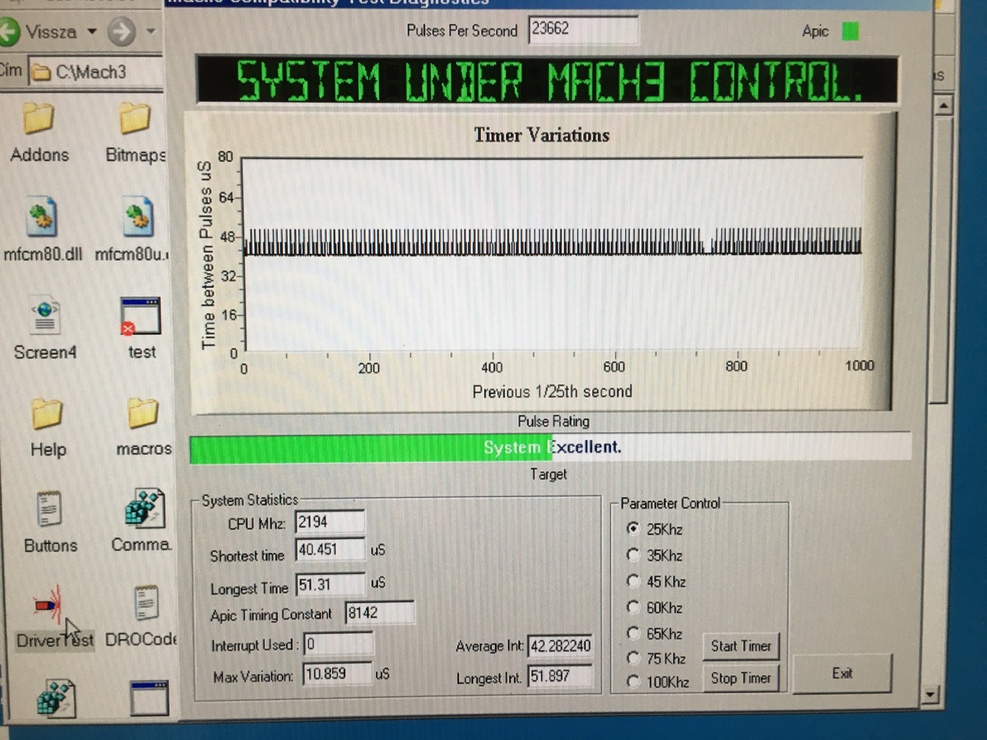Click the Exit button
Viewport: 987px width, 740px height.
click(x=842, y=673)
